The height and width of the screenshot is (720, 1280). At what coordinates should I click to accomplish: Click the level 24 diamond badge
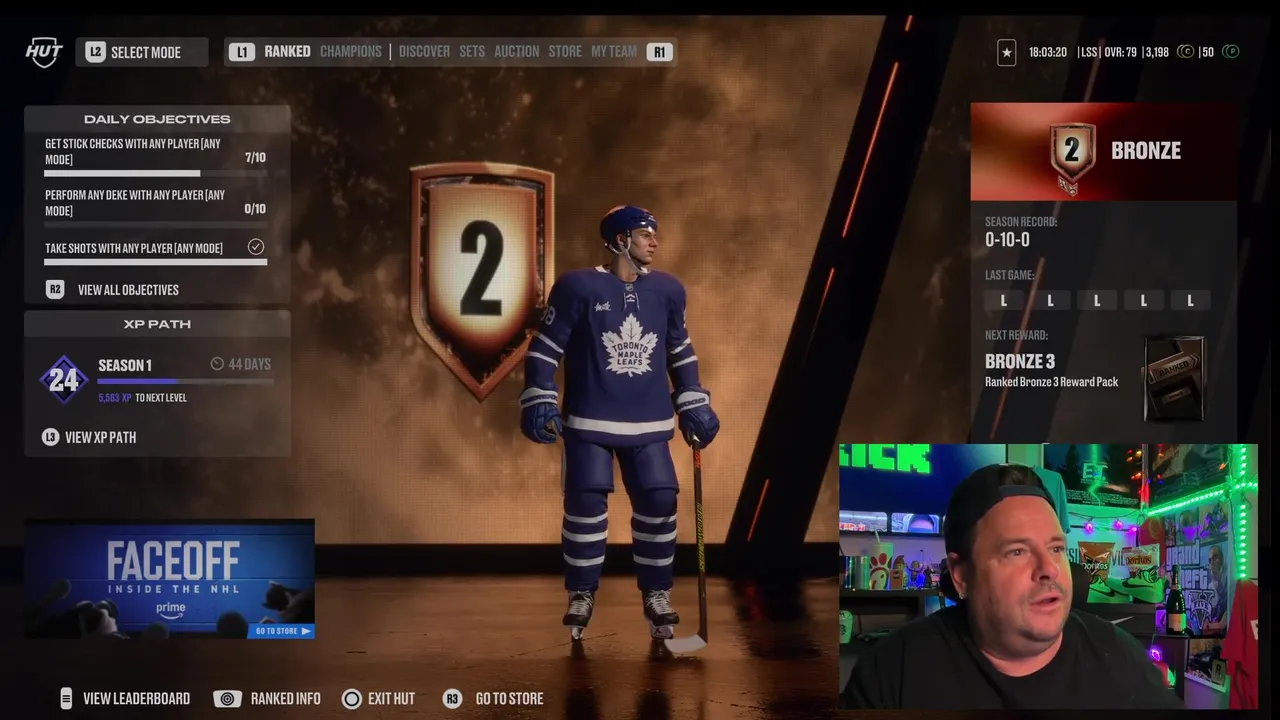pos(63,380)
